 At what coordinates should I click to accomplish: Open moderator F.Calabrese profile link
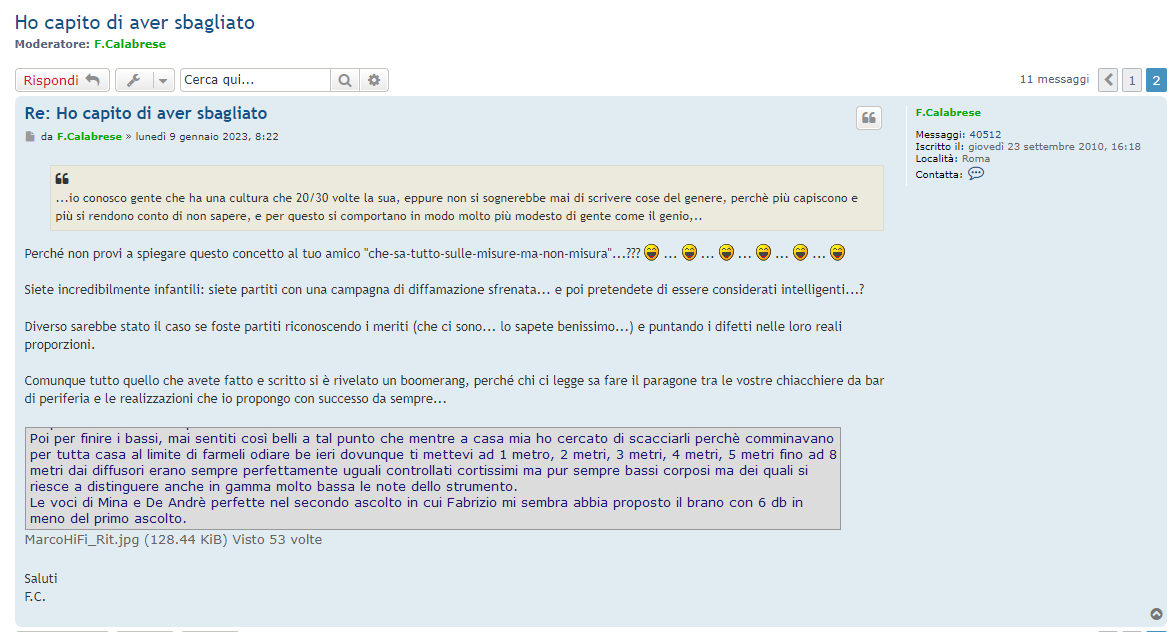tap(130, 44)
